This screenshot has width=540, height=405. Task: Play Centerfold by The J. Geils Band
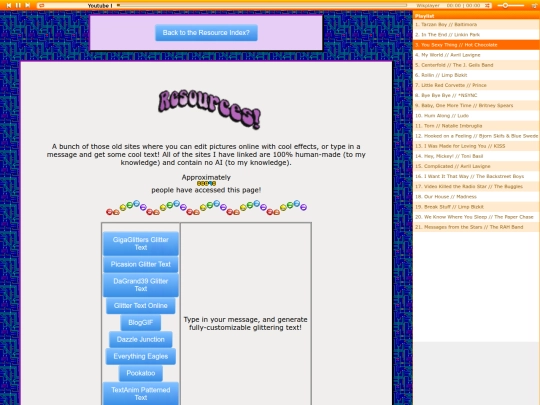coord(476,65)
